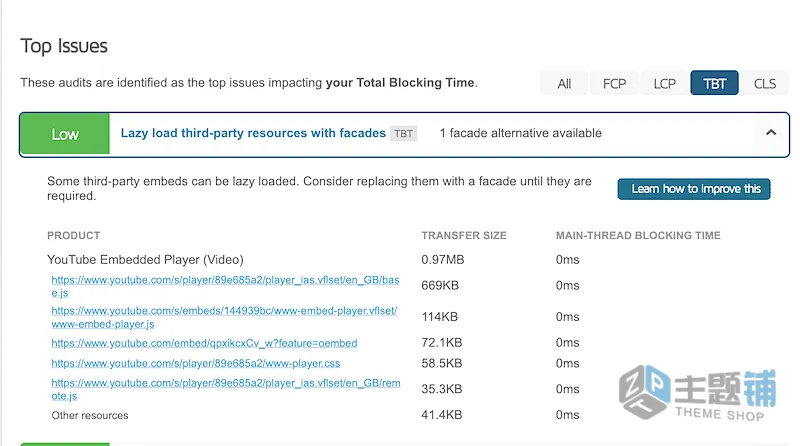Open the player_ias remote.js link

pos(226,389)
